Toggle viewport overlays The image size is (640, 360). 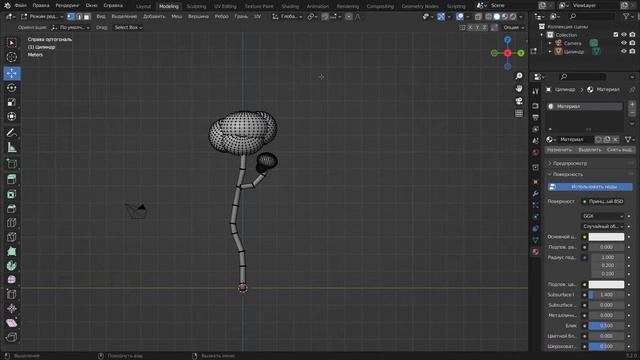[x=460, y=17]
